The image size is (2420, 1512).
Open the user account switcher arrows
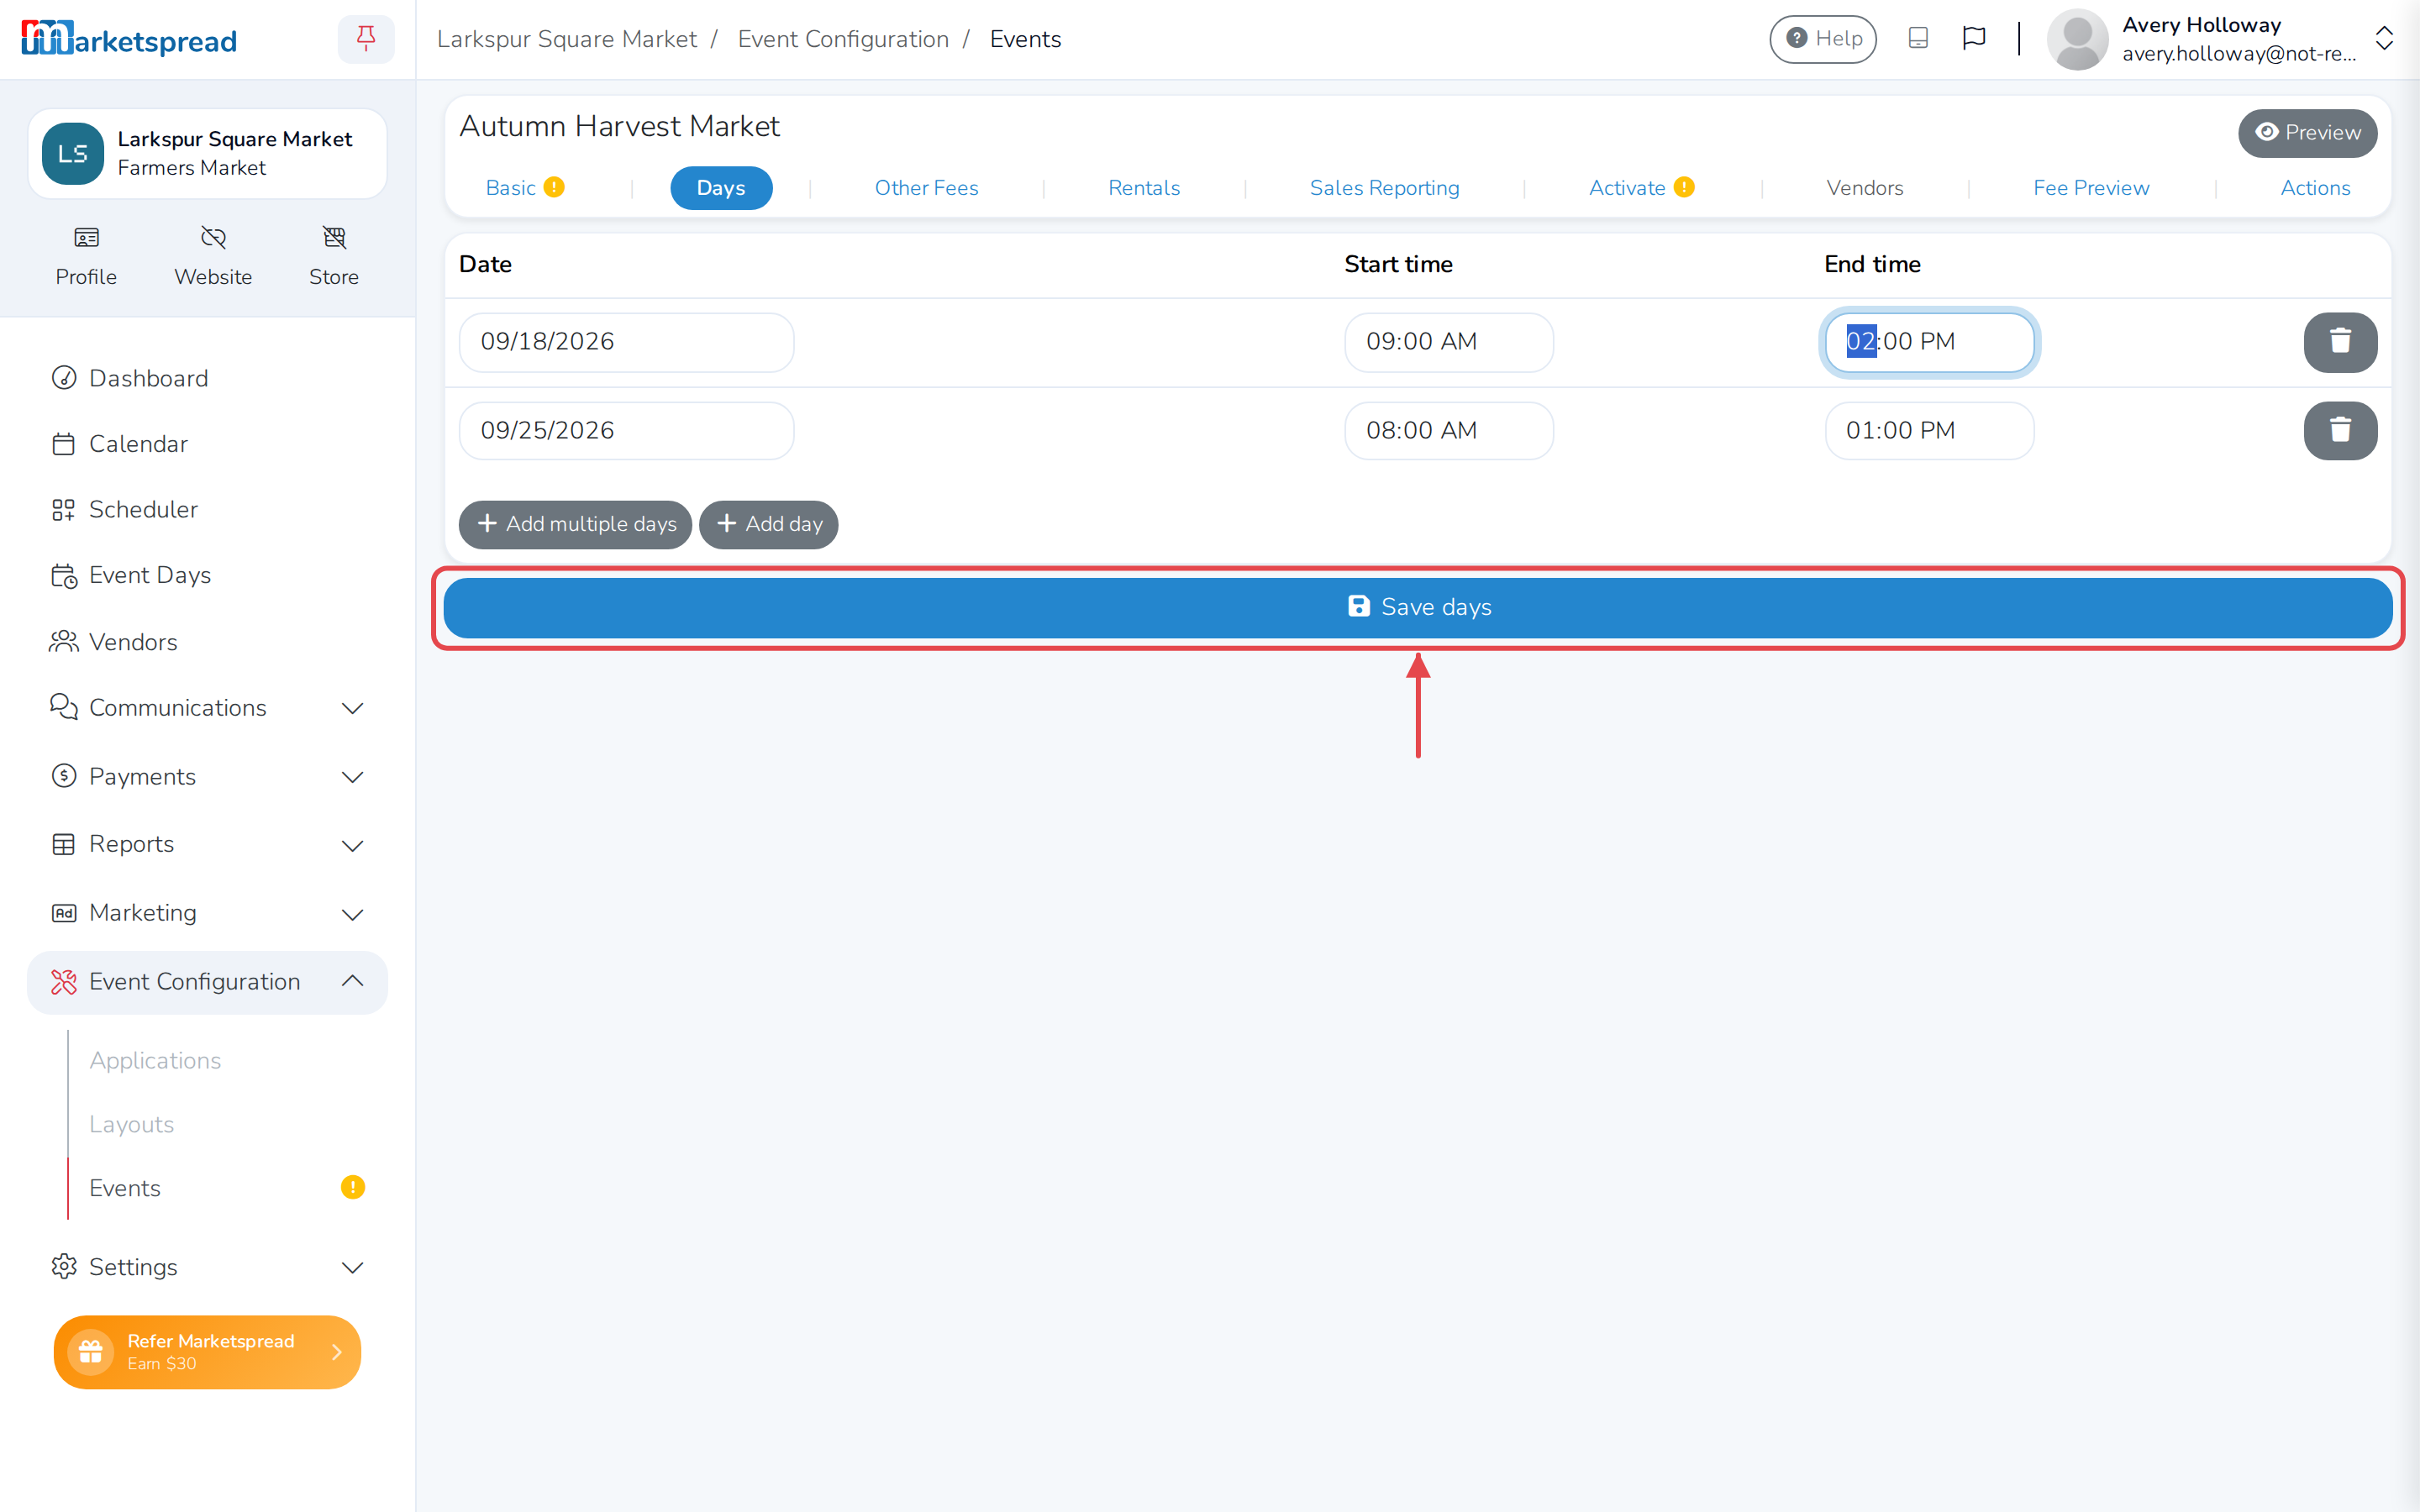(x=2384, y=39)
